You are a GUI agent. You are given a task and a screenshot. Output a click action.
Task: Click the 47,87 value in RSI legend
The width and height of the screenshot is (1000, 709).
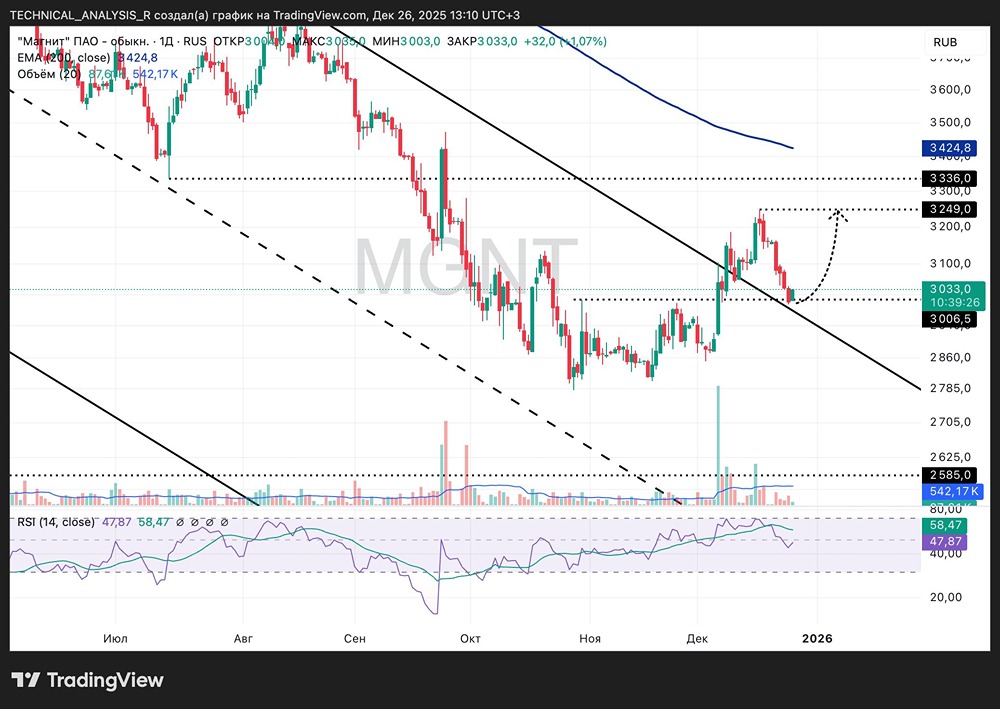coord(117,522)
